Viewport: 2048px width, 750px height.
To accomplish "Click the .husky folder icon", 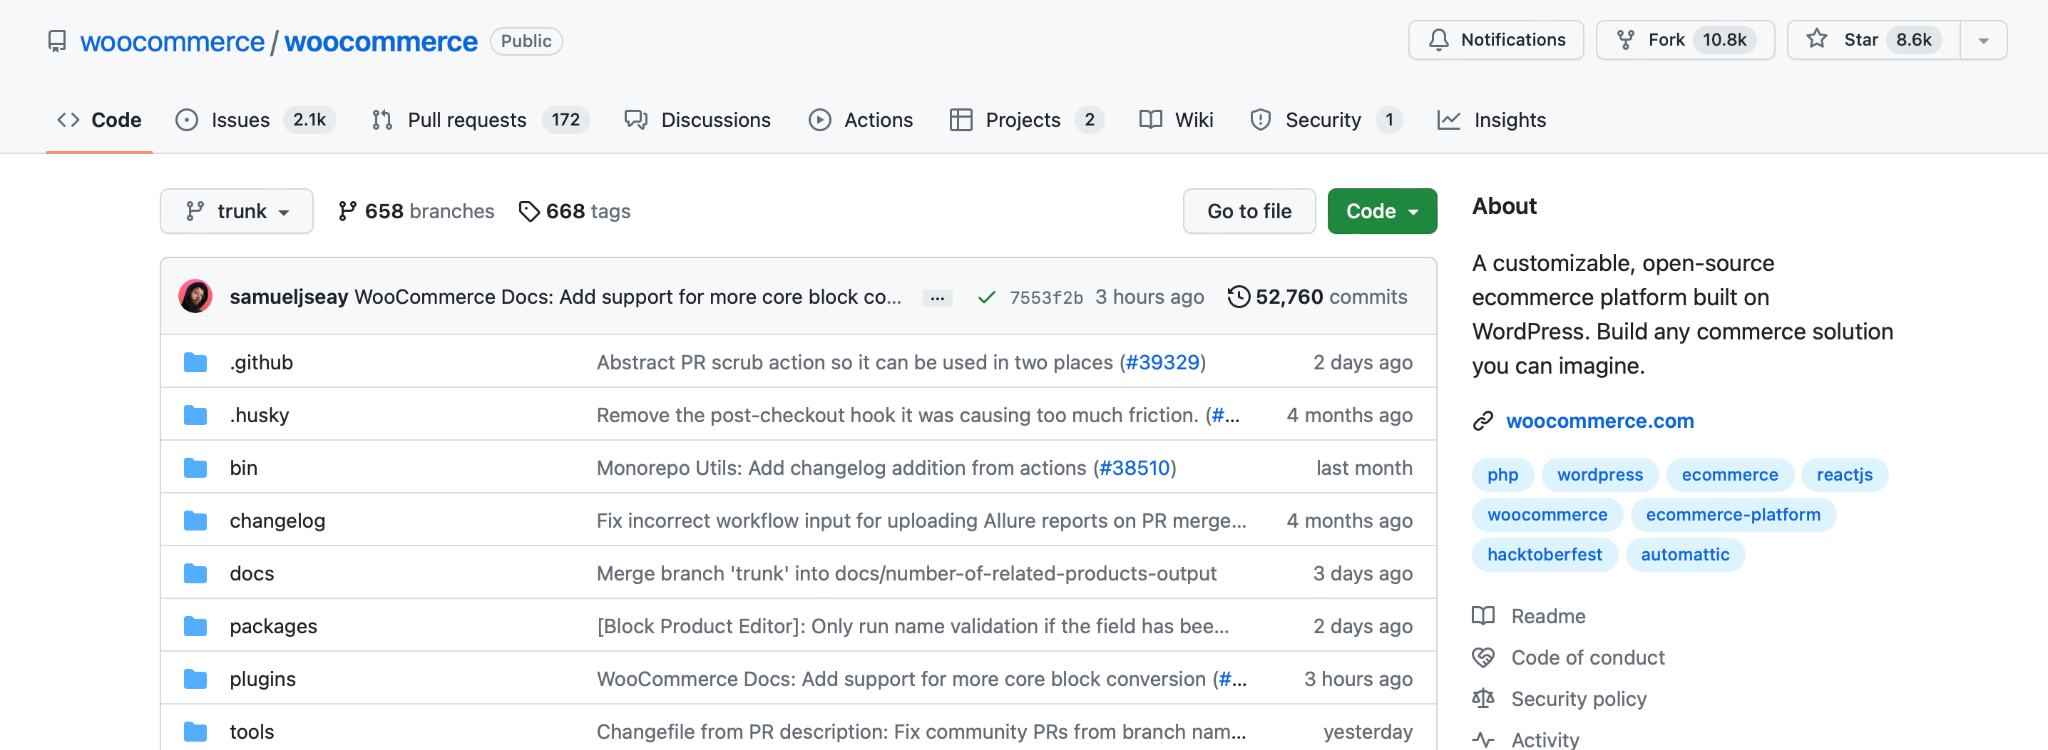I will coord(195,415).
